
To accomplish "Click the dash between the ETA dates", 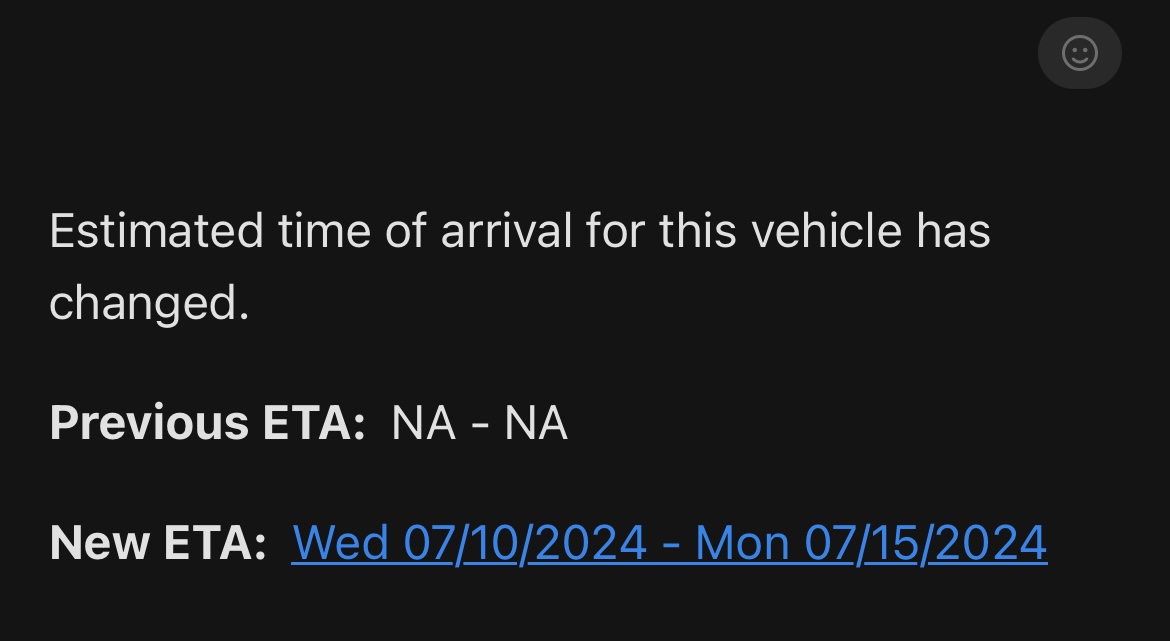I will 671,545.
